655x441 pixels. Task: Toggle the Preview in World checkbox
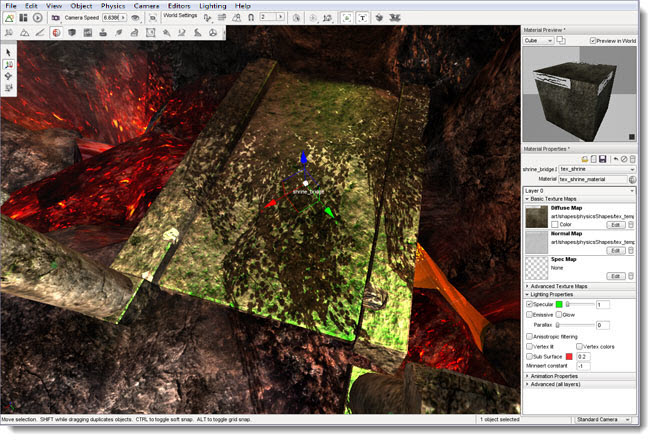(x=593, y=41)
